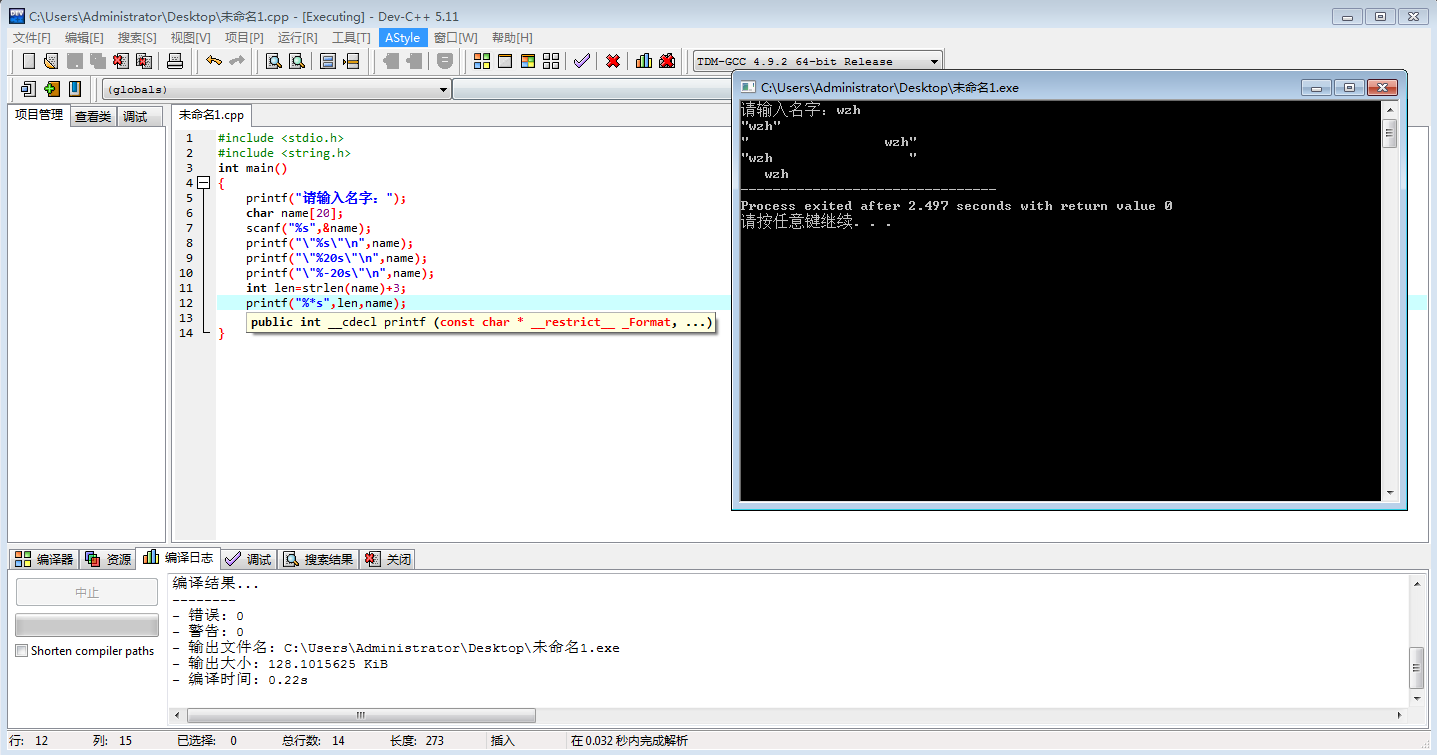Undo the last edit

(214, 61)
